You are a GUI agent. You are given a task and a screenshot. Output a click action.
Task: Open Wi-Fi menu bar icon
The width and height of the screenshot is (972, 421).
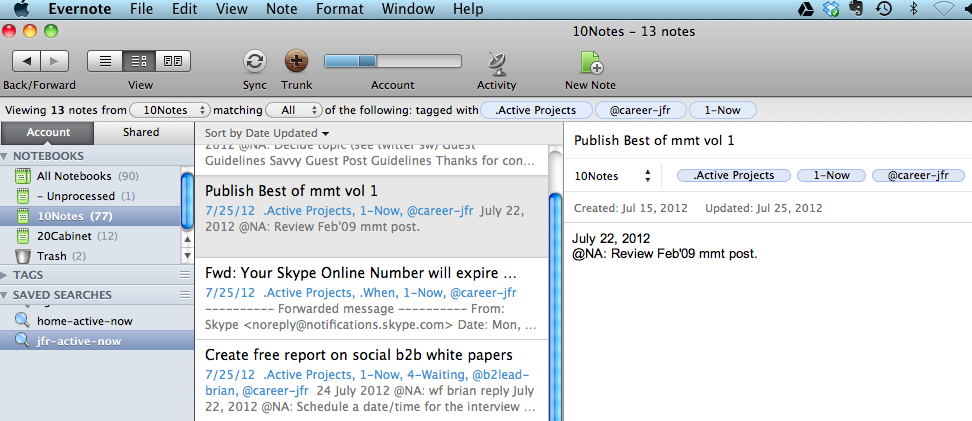[x=945, y=9]
